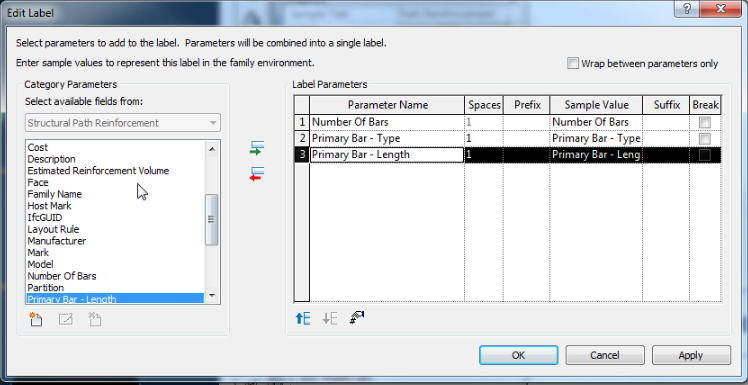748x385 pixels.
Task: Edit Spaces value for Primary Bar - Length
Action: 484,155
